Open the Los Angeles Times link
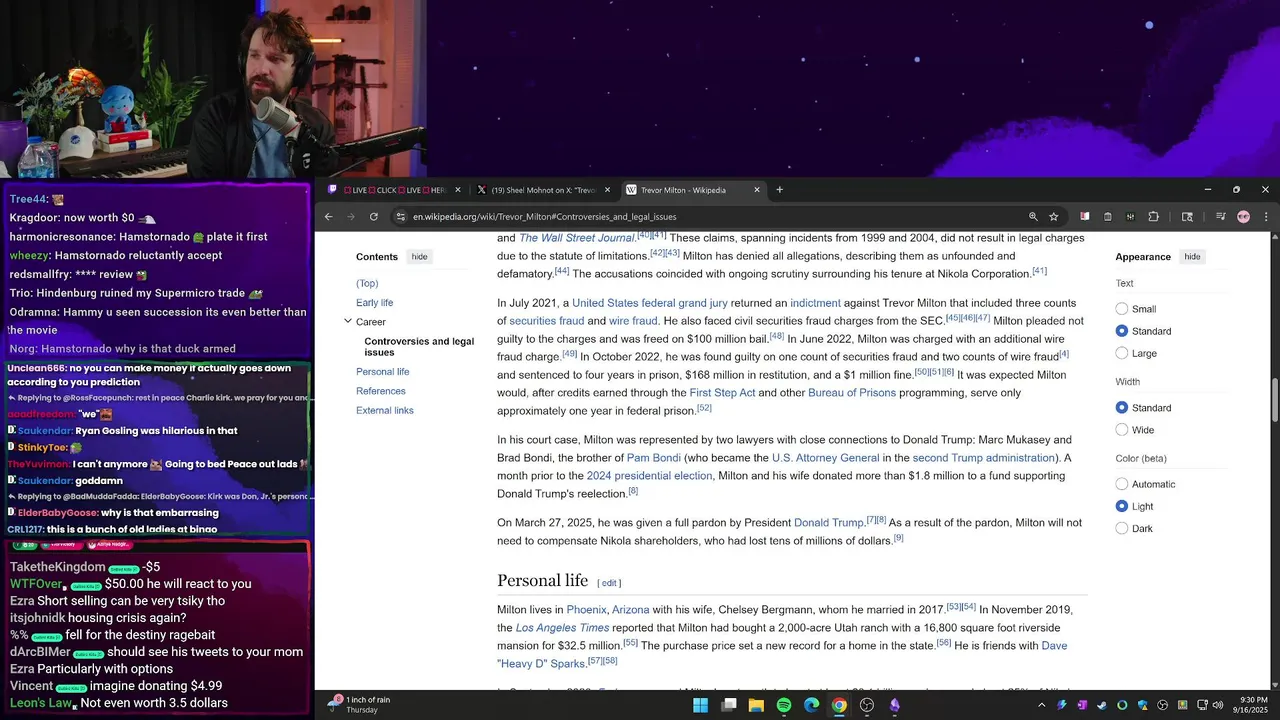Screen dimensions: 1280x720 click(x=562, y=628)
